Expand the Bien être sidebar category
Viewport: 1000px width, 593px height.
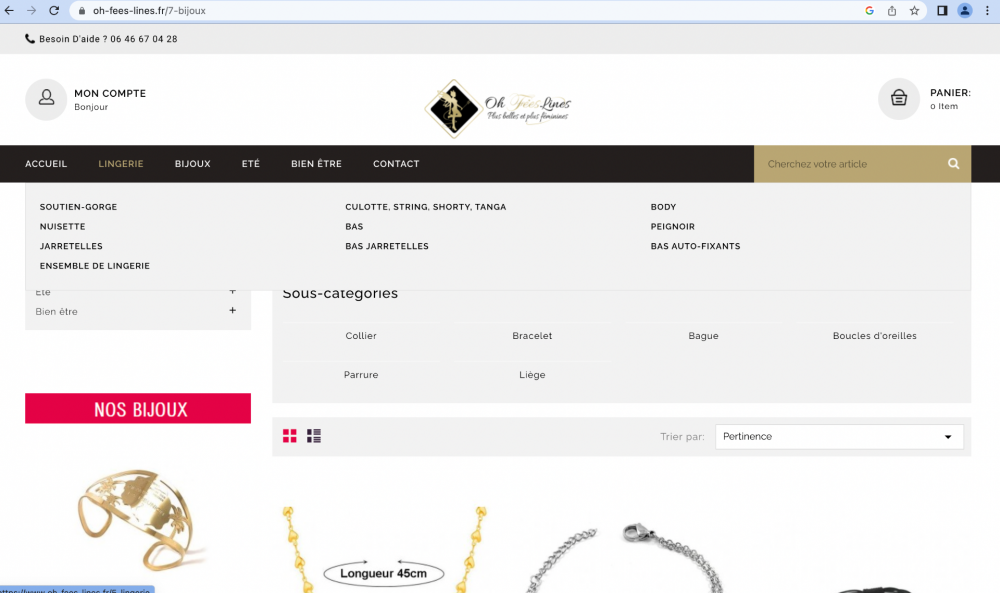[x=232, y=311]
